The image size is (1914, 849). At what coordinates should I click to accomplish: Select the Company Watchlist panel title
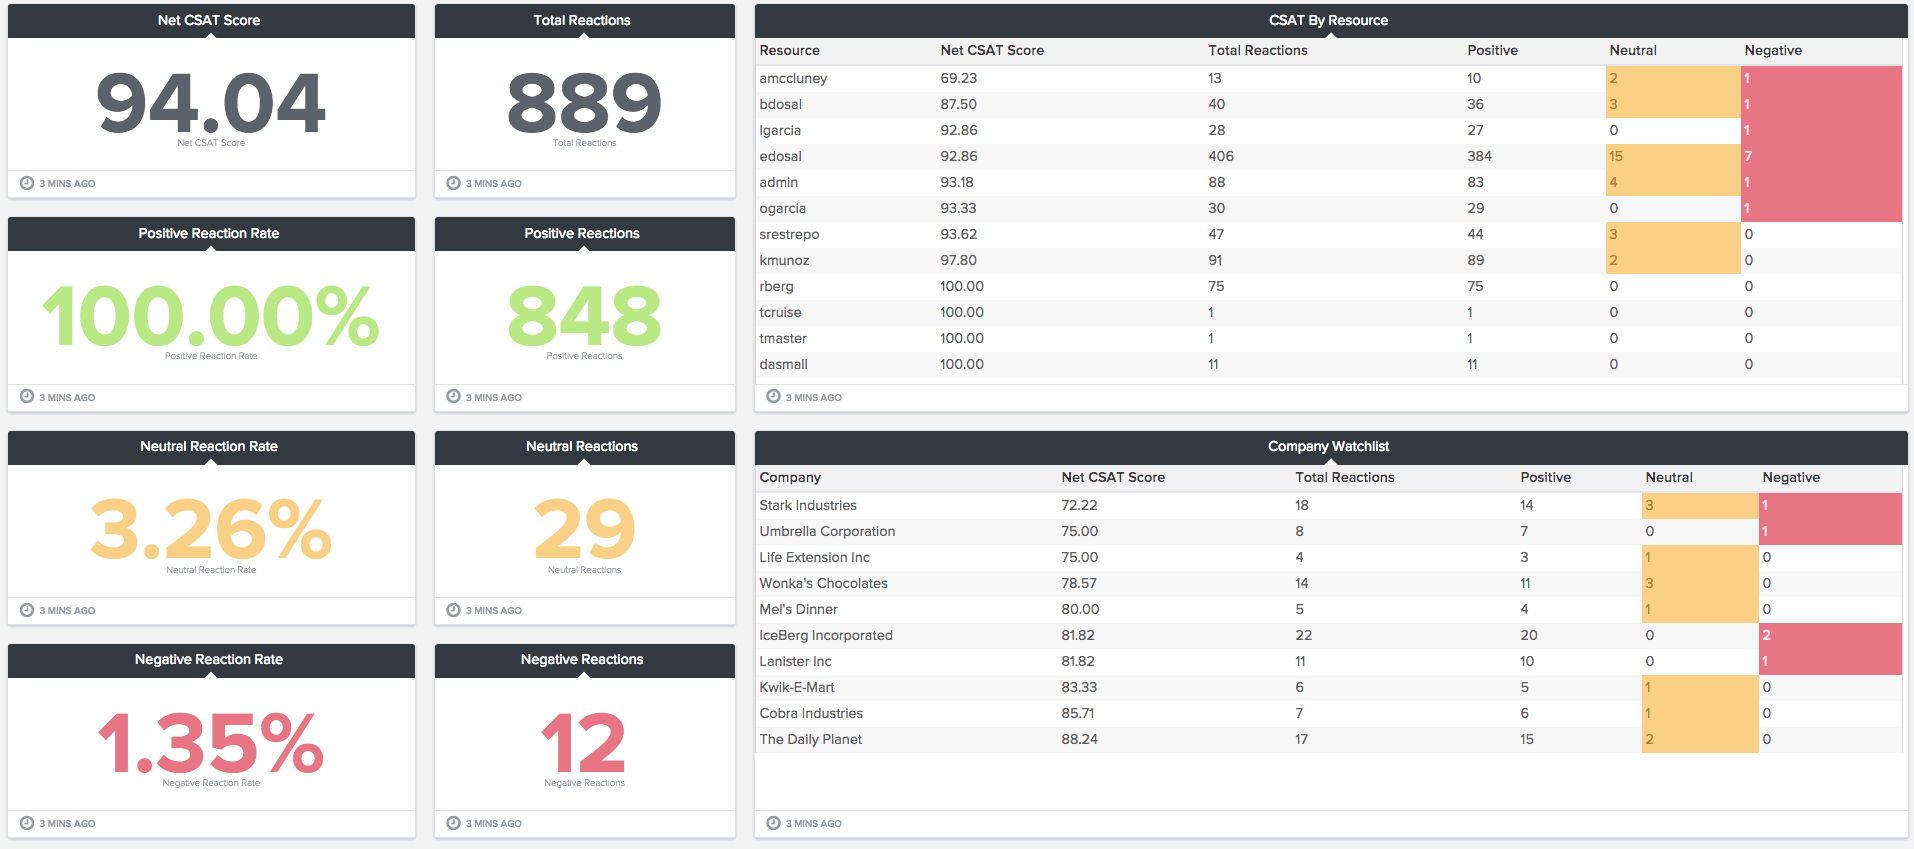[x=1328, y=446]
